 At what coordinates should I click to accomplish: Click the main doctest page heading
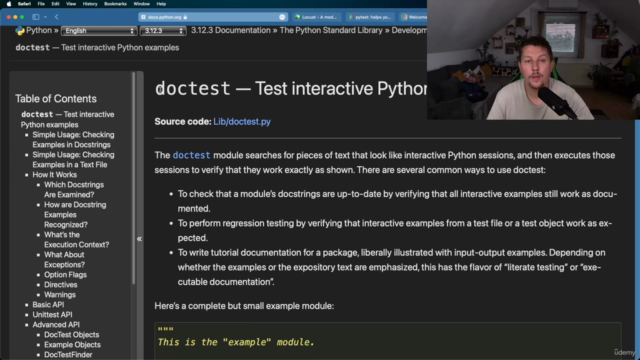point(291,89)
